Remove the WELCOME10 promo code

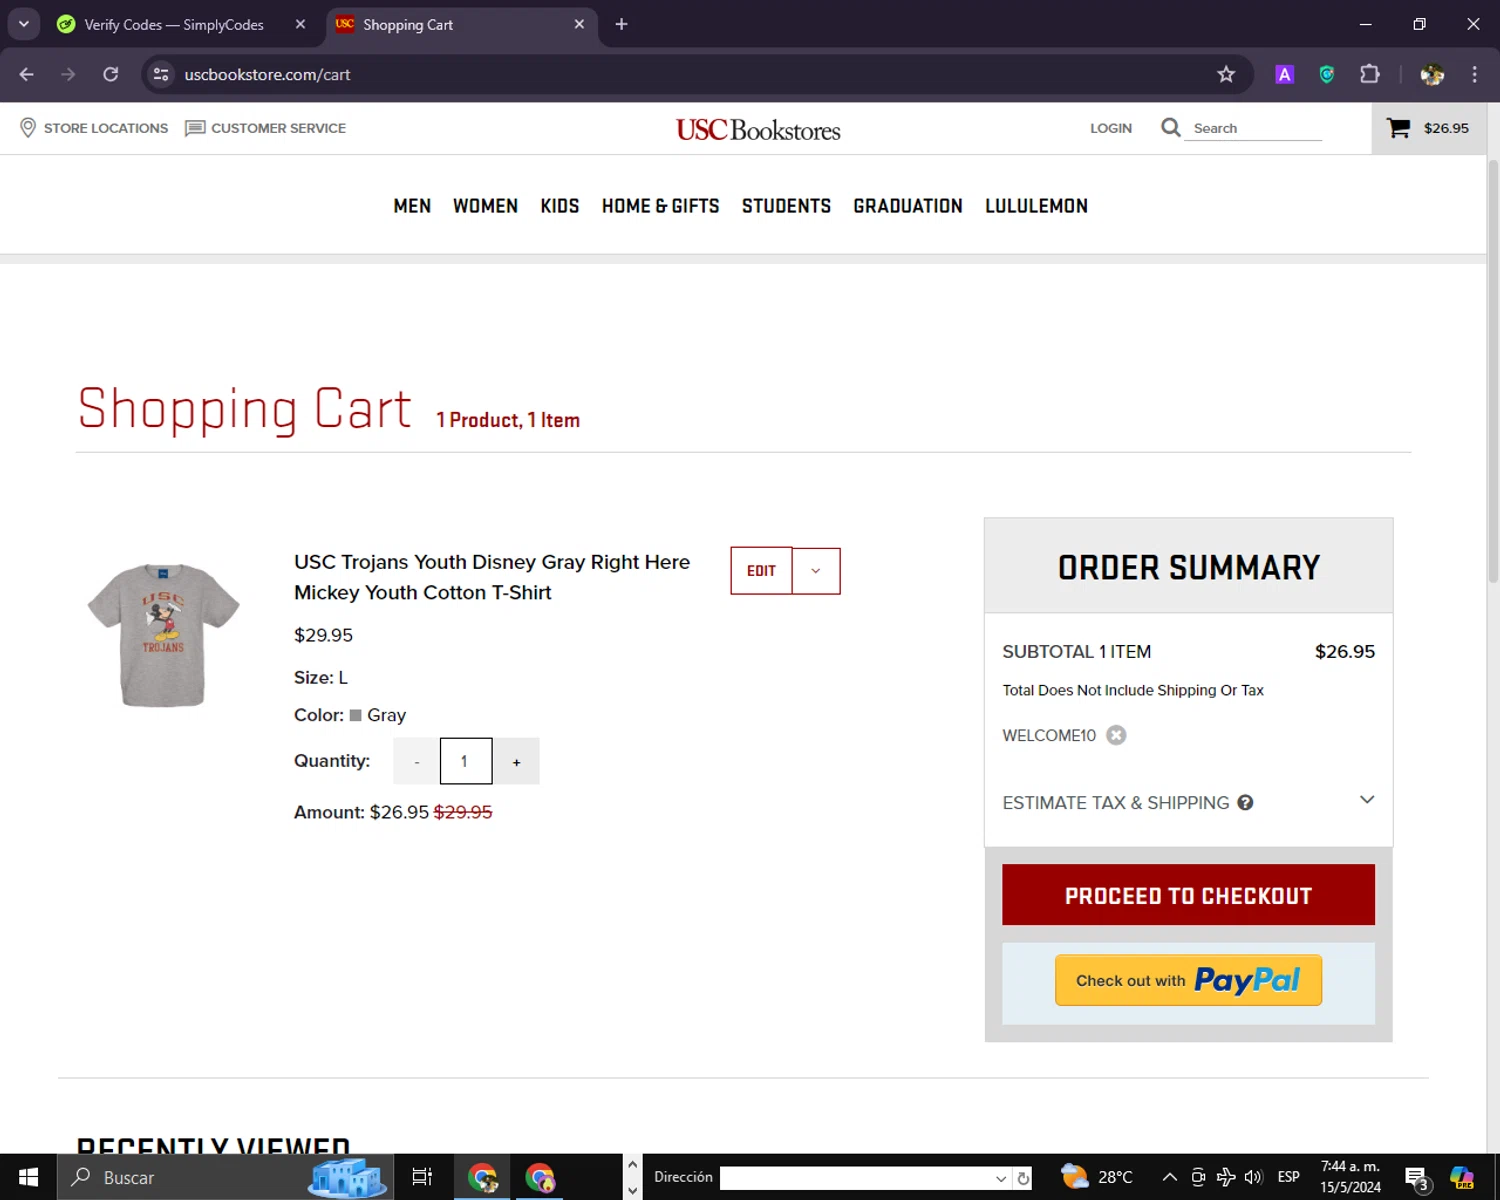1116,735
